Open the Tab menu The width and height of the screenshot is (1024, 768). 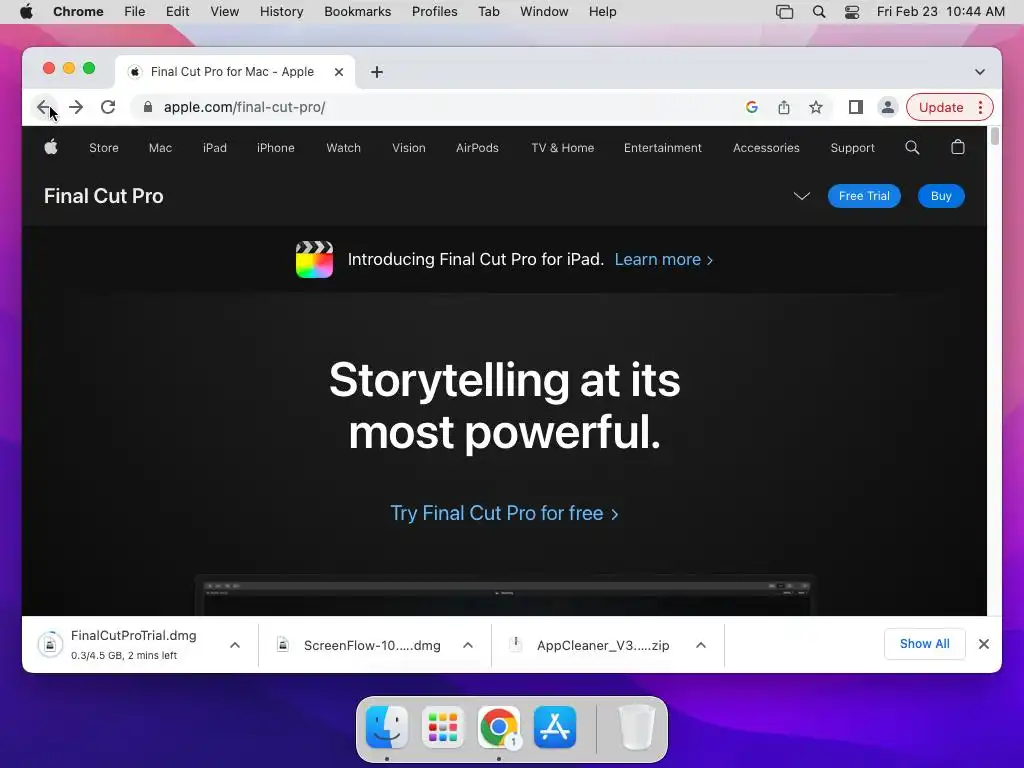pos(488,12)
